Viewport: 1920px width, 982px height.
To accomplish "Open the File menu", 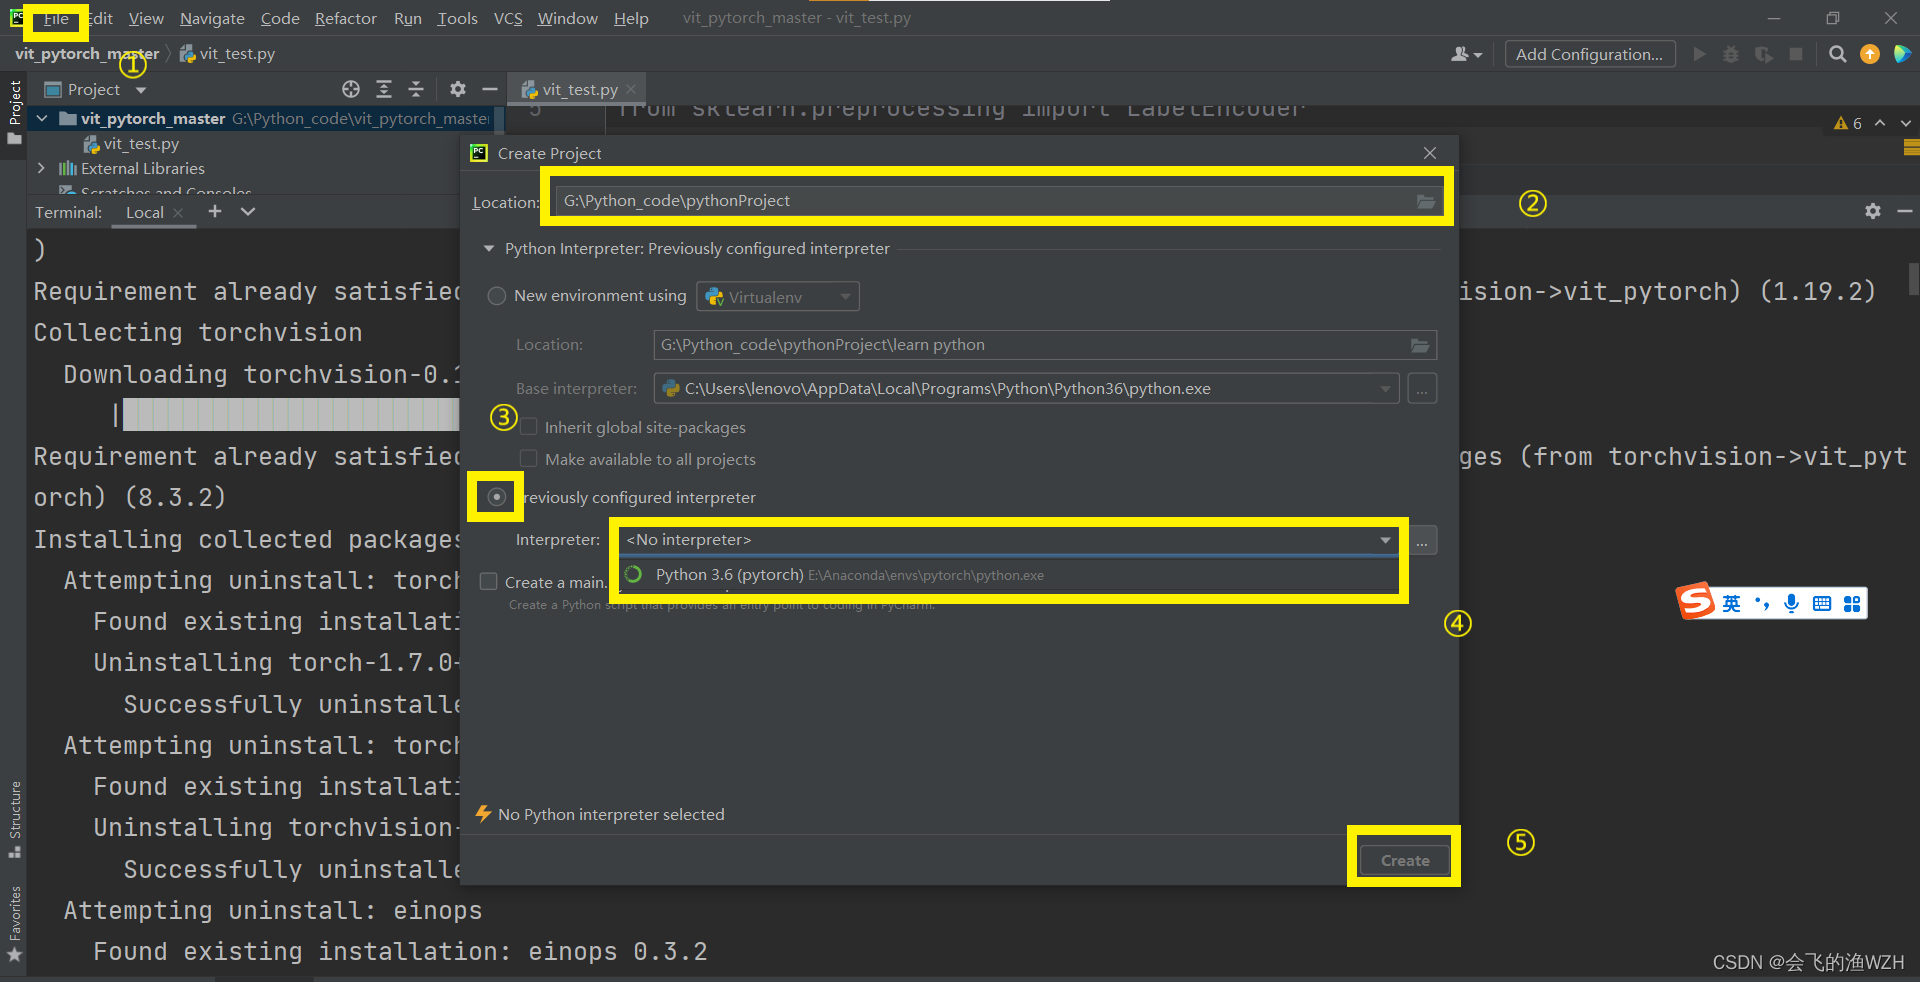I will point(56,19).
